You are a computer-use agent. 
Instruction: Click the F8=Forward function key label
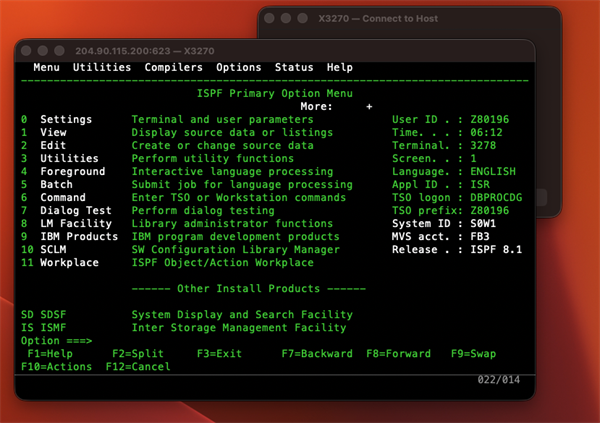398,354
